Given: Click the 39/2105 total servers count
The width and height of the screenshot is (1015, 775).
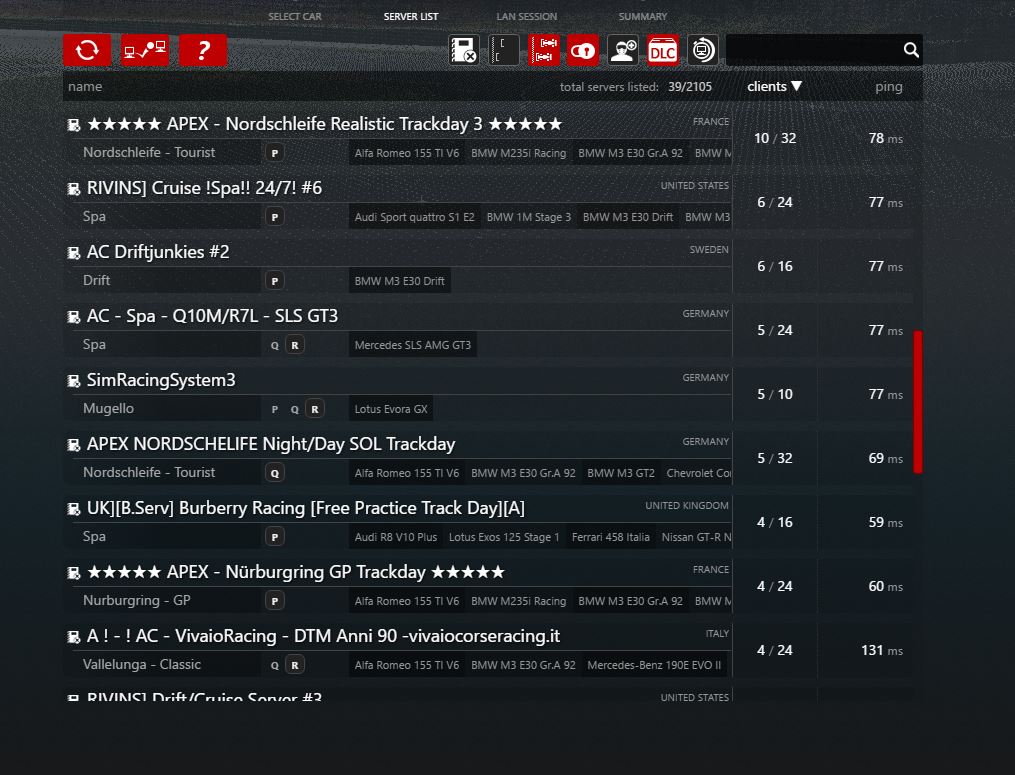Looking at the screenshot, I should pyautogui.click(x=690, y=87).
